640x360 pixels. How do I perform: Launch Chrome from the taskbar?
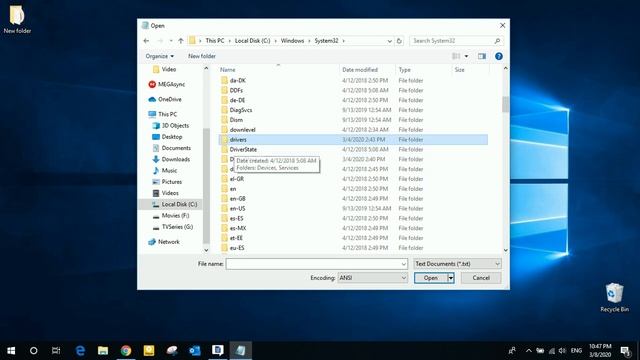click(126, 351)
